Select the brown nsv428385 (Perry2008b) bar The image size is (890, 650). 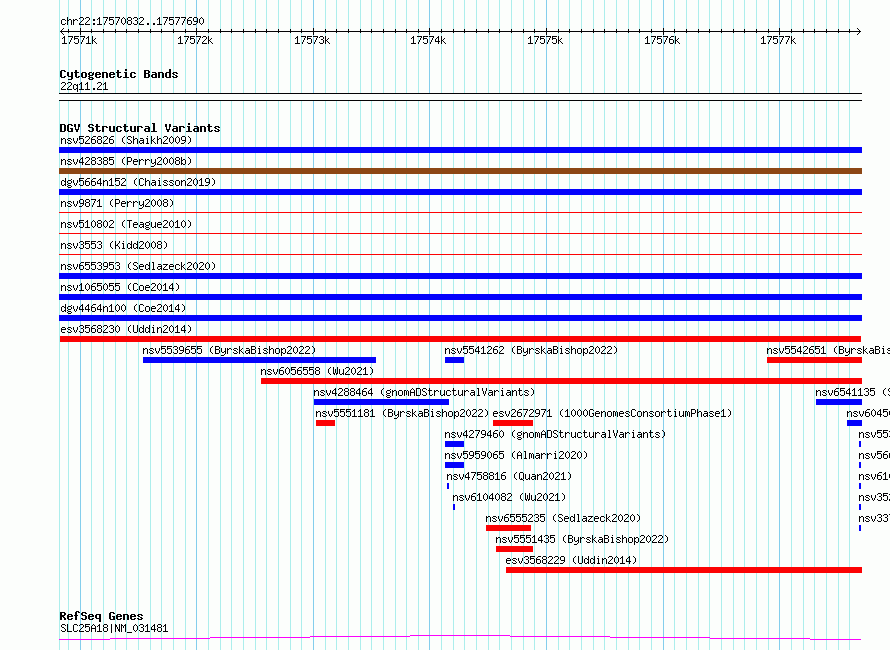point(460,171)
